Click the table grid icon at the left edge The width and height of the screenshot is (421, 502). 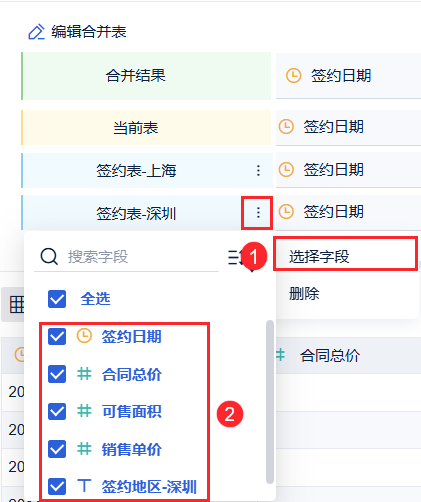point(17,305)
